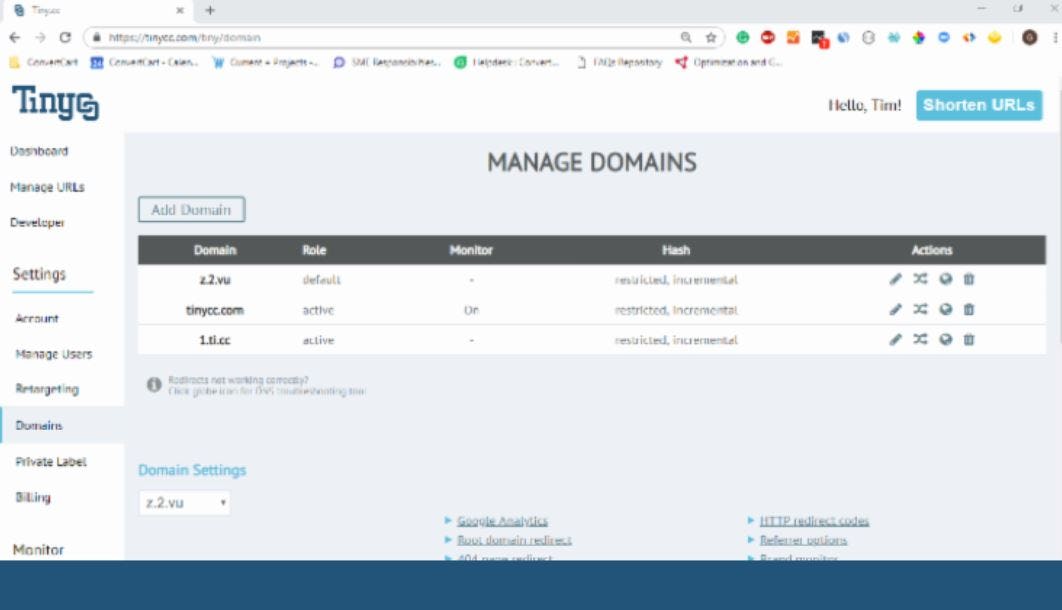This screenshot has height=610, width=1062.
Task: Open the Domains section in the sidebar
Action: click(37, 425)
